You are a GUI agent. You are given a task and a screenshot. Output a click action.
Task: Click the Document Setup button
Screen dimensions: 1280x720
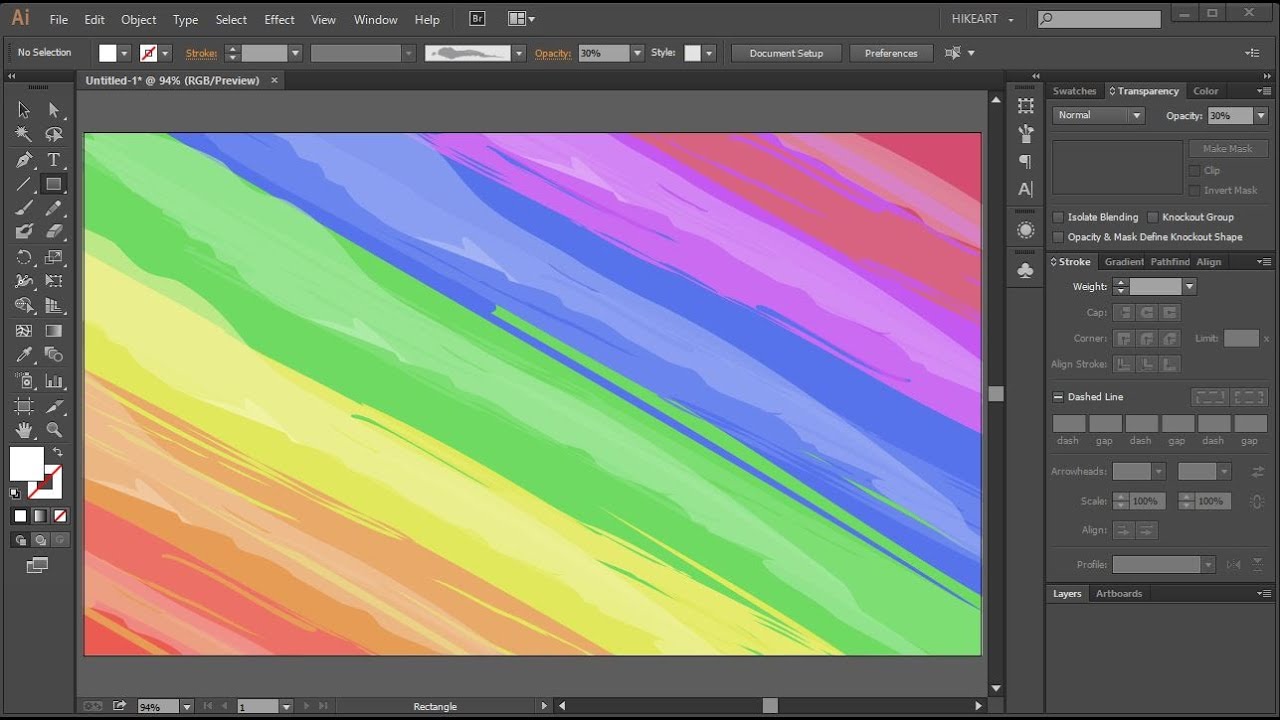click(786, 53)
